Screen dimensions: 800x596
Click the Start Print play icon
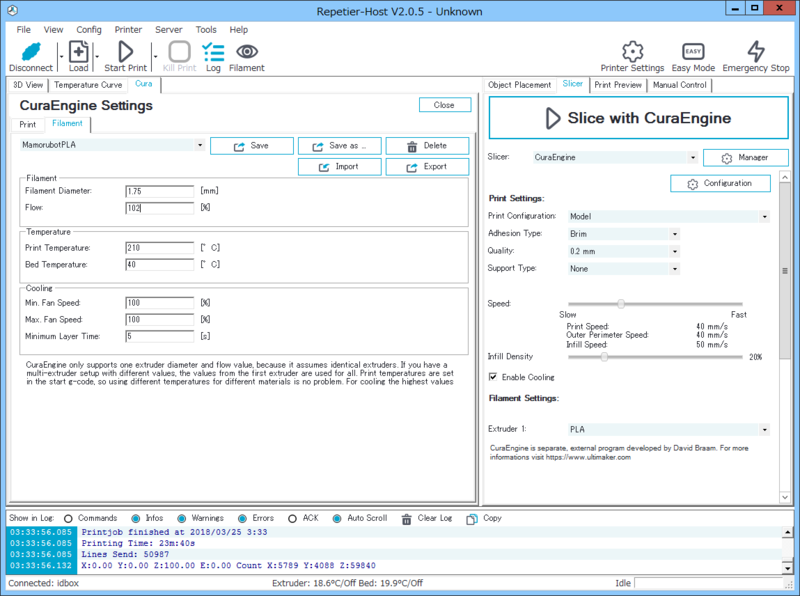(125, 52)
